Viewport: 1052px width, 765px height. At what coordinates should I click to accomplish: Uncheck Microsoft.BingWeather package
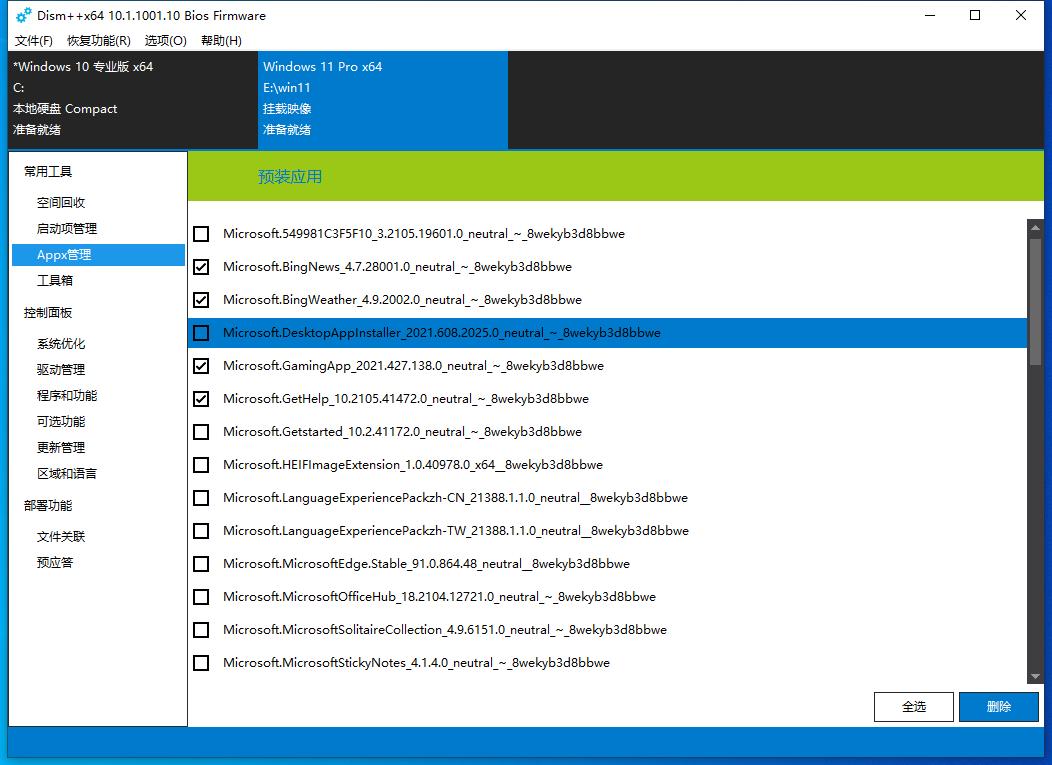[201, 300]
